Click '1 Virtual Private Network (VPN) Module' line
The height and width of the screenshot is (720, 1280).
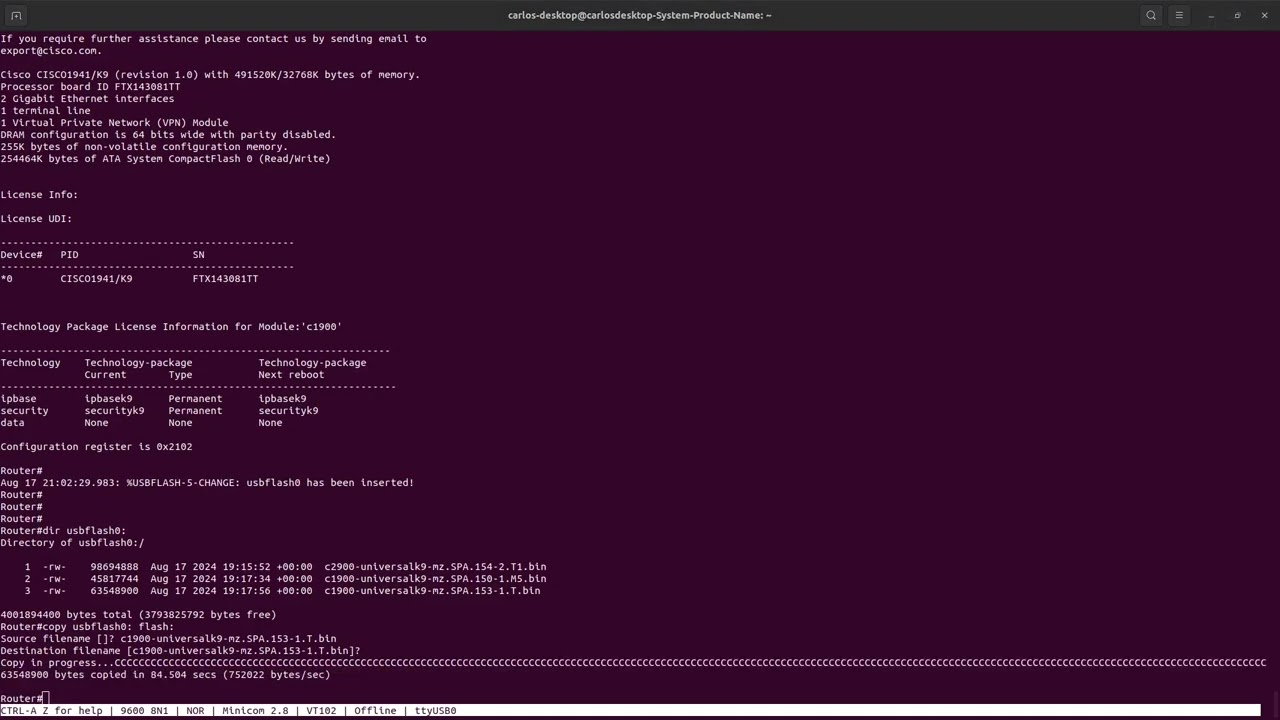pyautogui.click(x=114, y=123)
